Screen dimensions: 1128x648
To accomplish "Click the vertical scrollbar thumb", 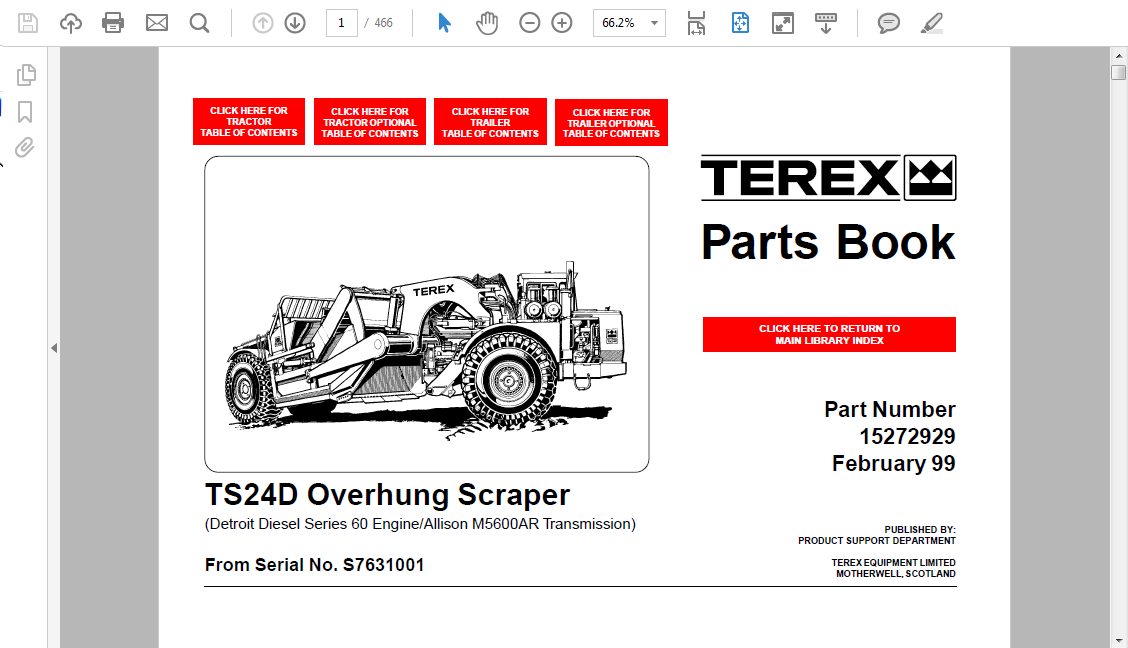I will (x=1119, y=72).
